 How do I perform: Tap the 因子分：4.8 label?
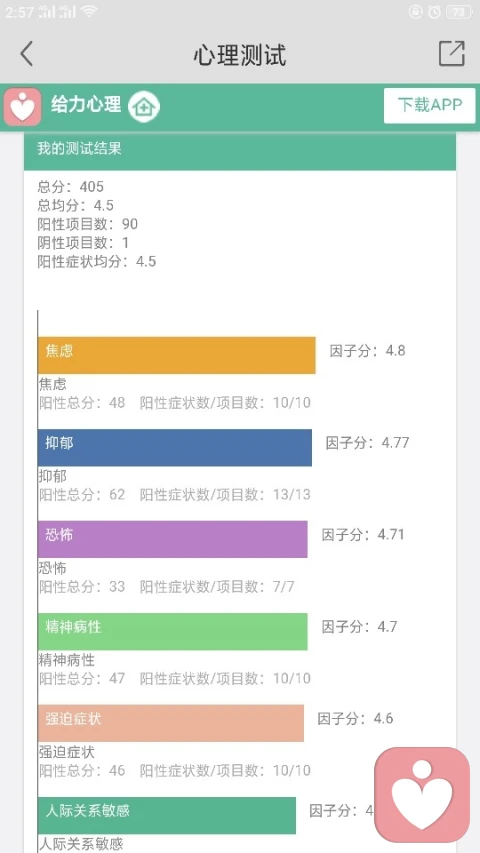(368, 350)
